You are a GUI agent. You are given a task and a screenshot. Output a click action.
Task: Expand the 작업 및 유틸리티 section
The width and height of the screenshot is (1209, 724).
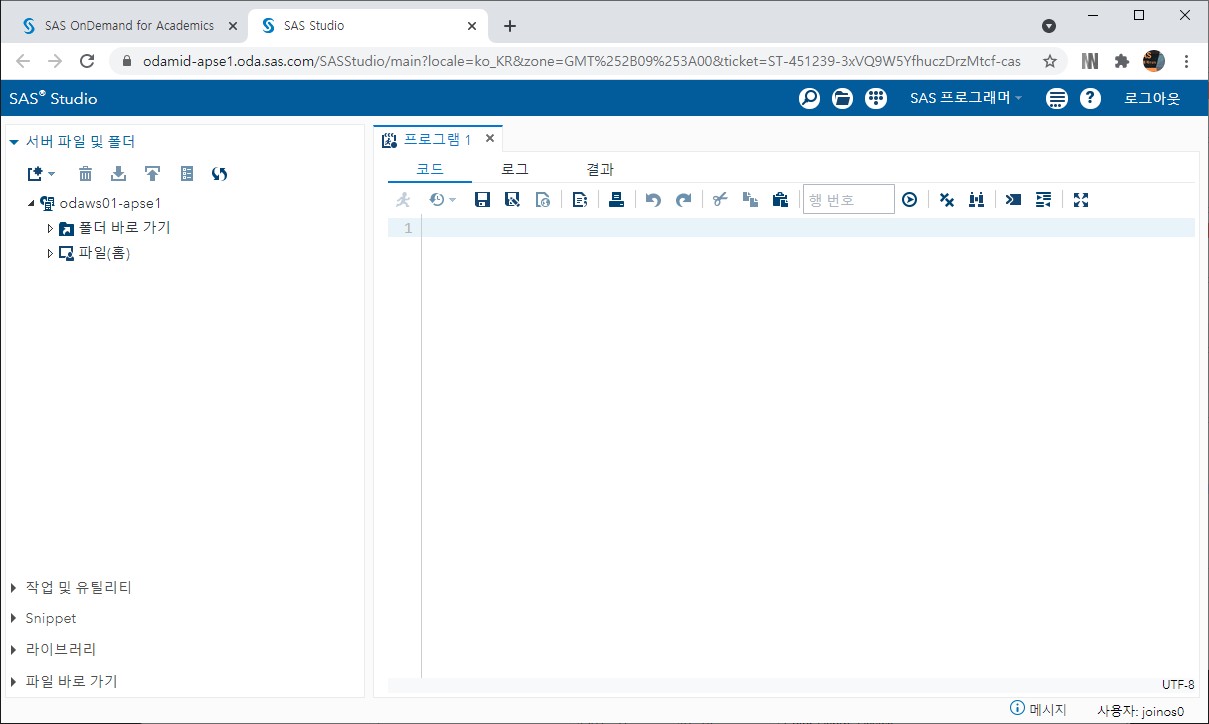14,588
